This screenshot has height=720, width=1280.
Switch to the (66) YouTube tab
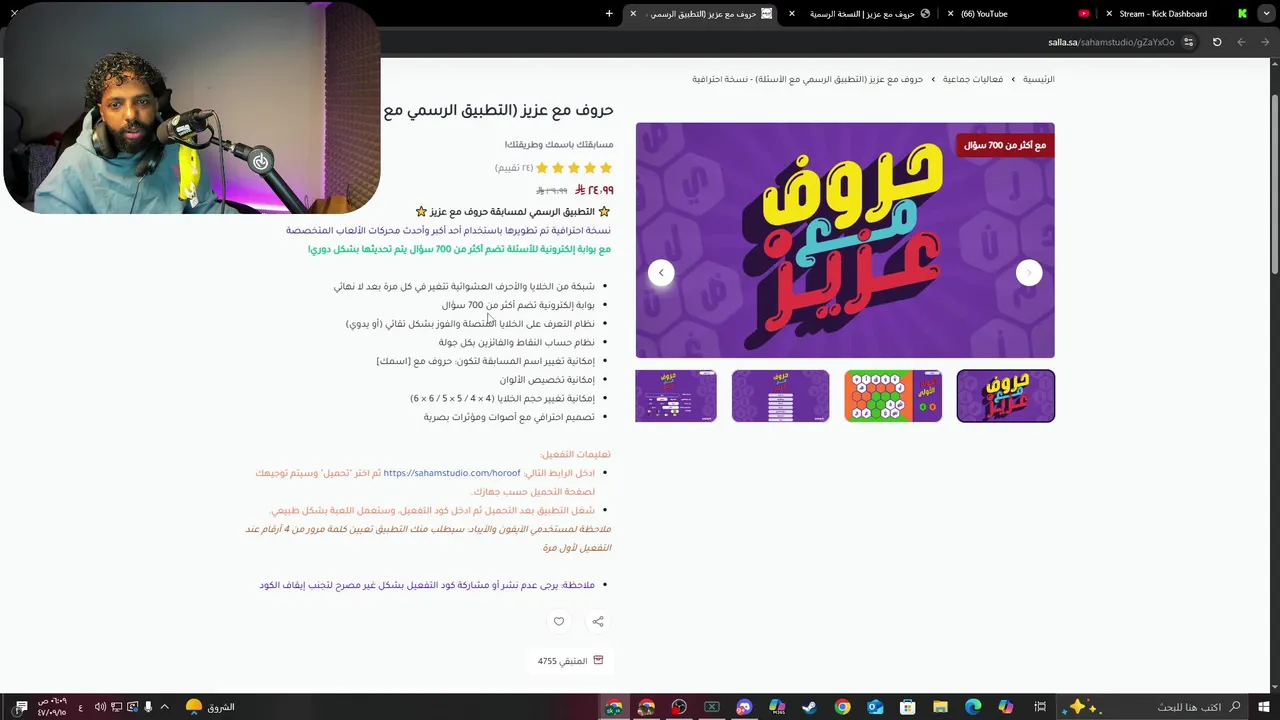[x=1018, y=14]
